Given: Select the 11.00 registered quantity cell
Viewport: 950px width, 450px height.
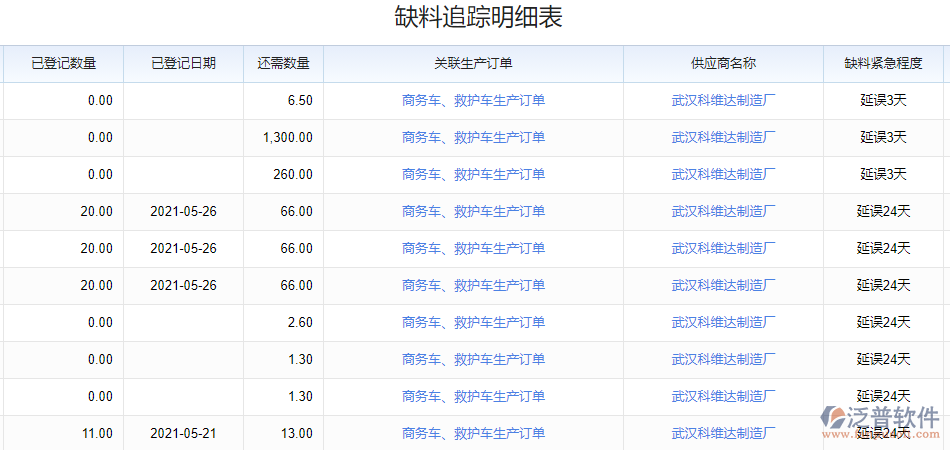Looking at the screenshot, I should 96,433.
